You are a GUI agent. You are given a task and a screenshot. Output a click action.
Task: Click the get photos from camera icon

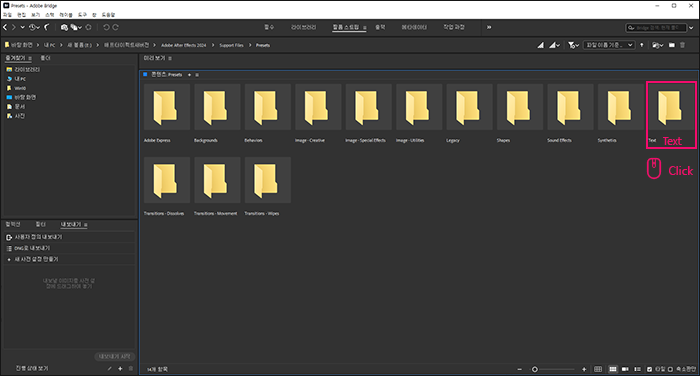tap(64, 27)
